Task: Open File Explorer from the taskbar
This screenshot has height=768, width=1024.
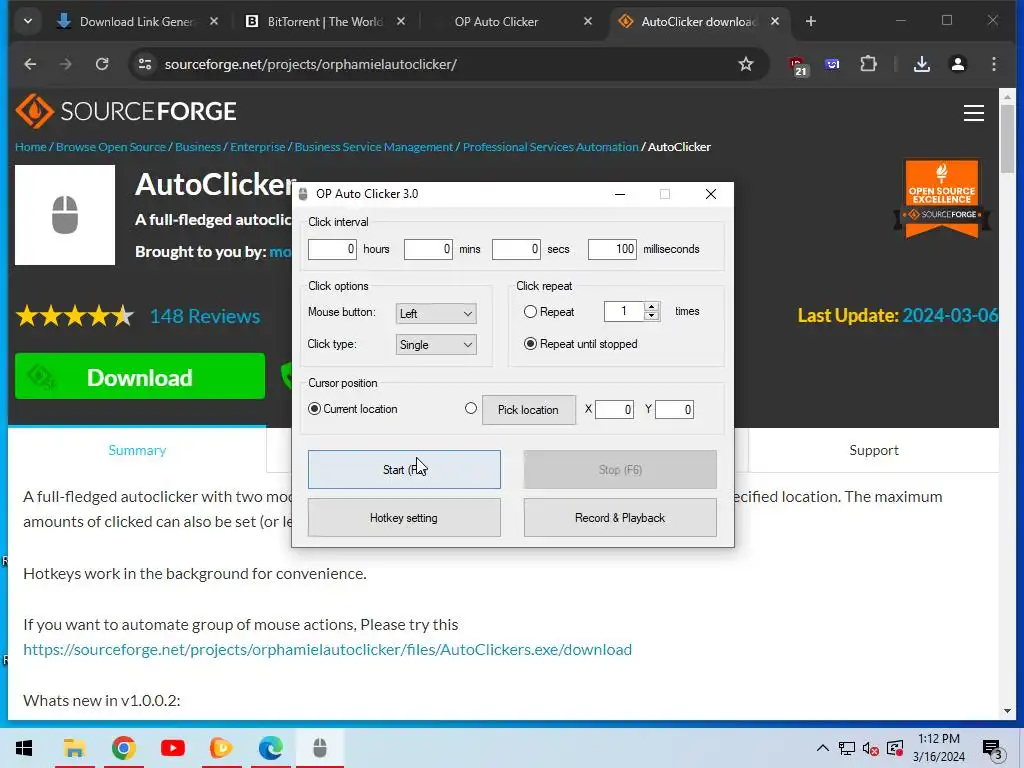Action: pos(74,748)
